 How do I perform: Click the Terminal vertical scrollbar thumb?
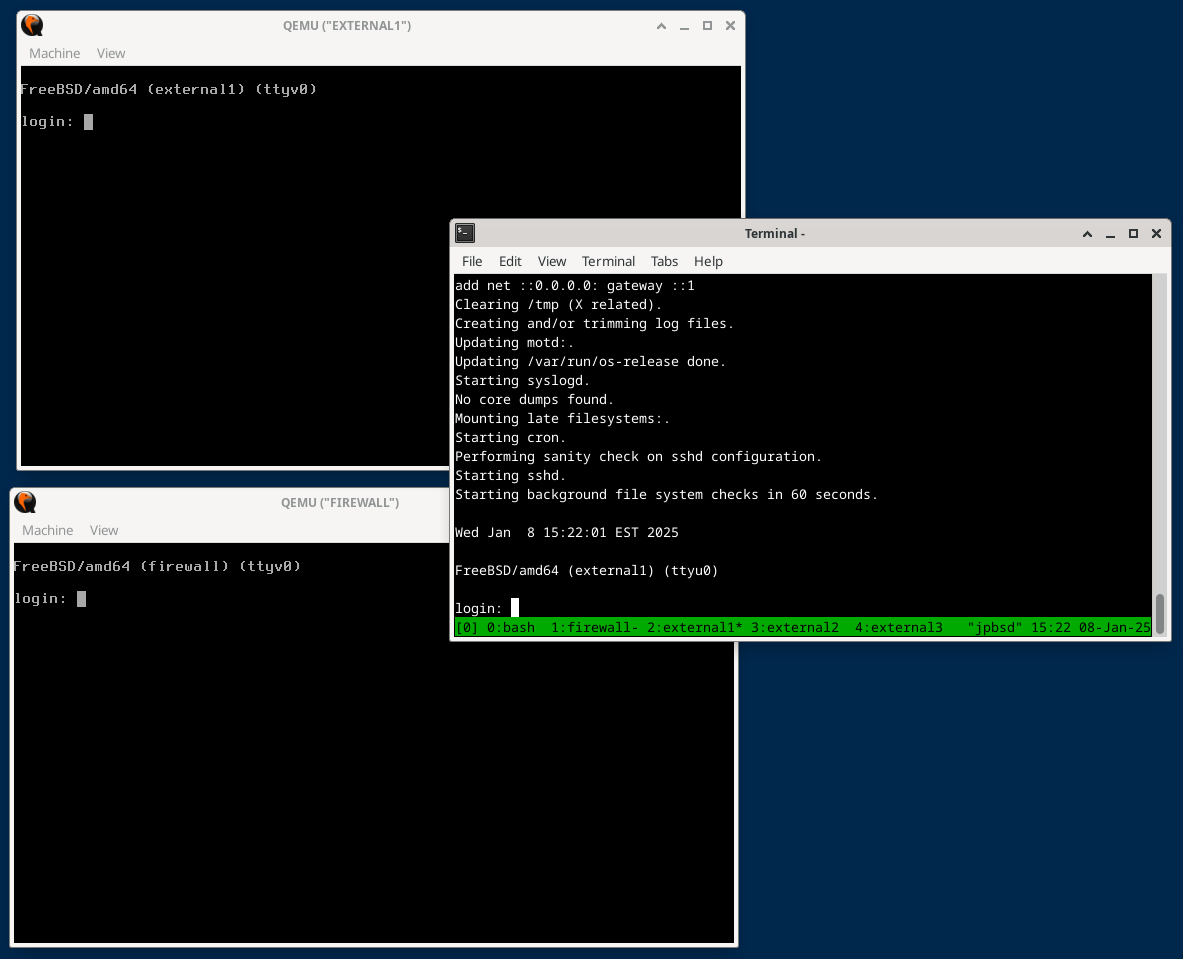1160,613
